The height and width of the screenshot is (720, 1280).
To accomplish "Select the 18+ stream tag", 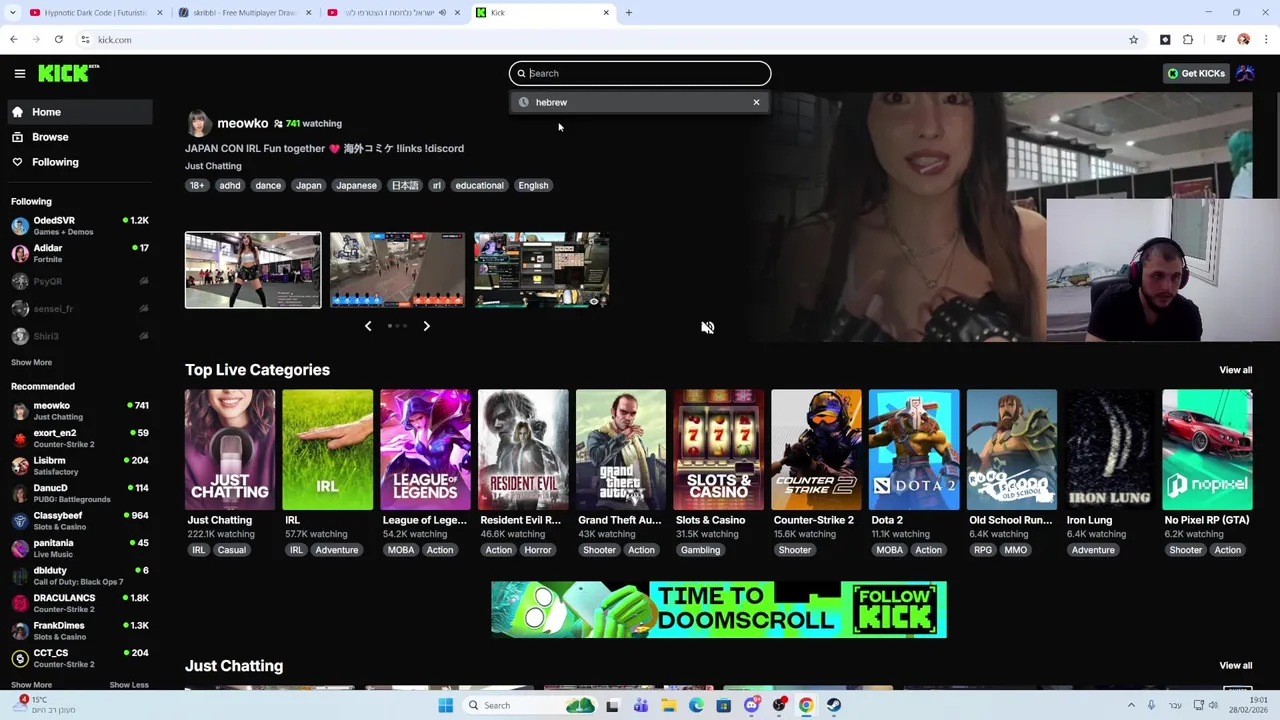I will pos(197,185).
